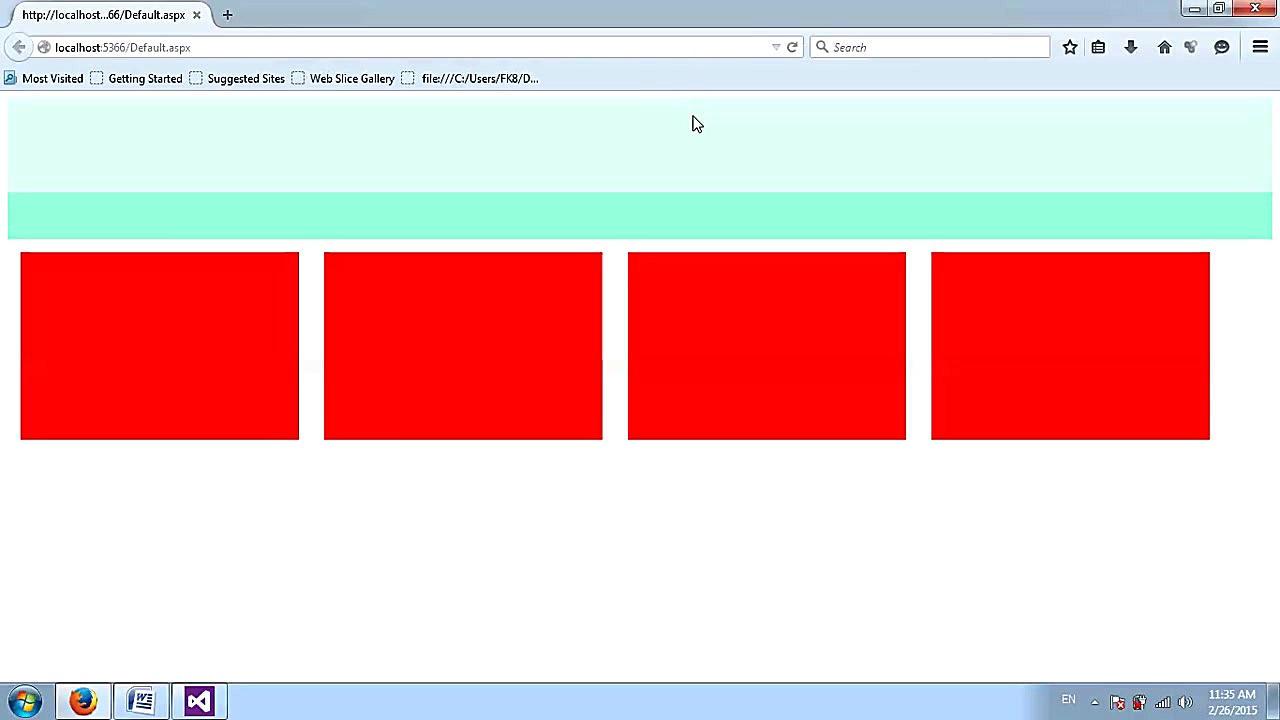Click the search magnifier icon
1280x720 pixels.
pos(822,47)
